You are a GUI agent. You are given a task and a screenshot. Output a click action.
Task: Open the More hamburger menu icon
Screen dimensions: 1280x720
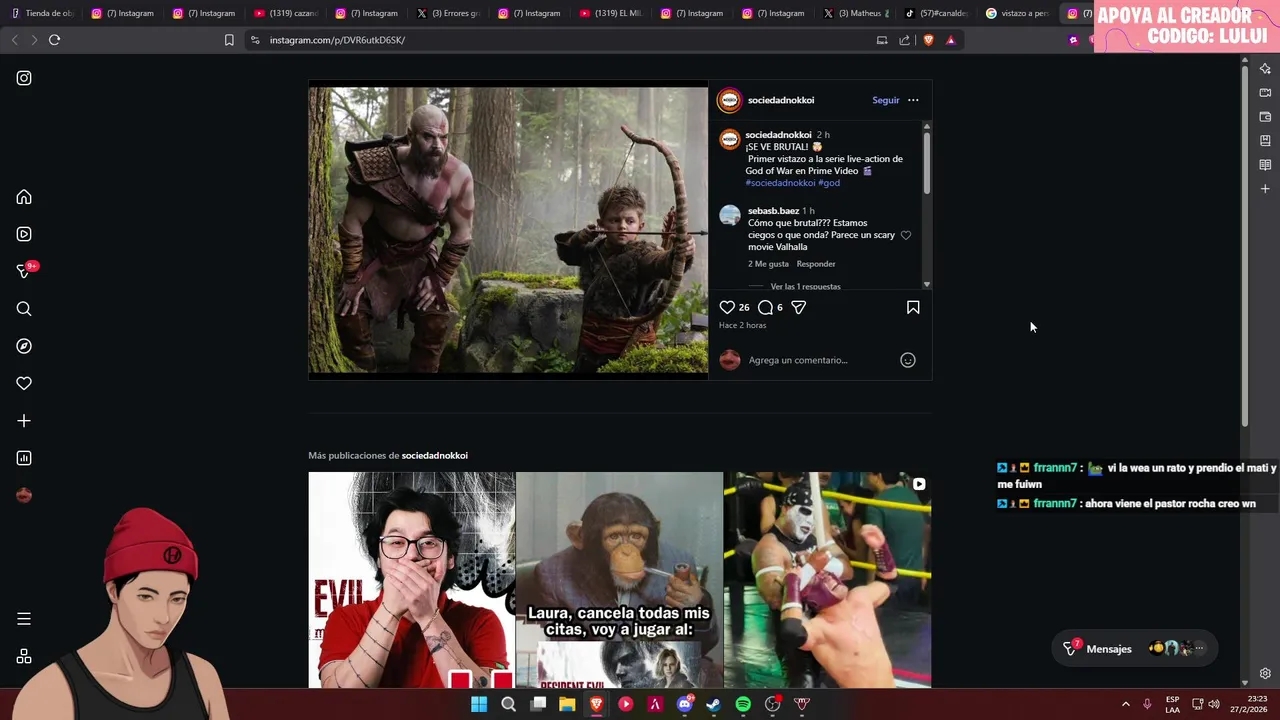(x=24, y=619)
